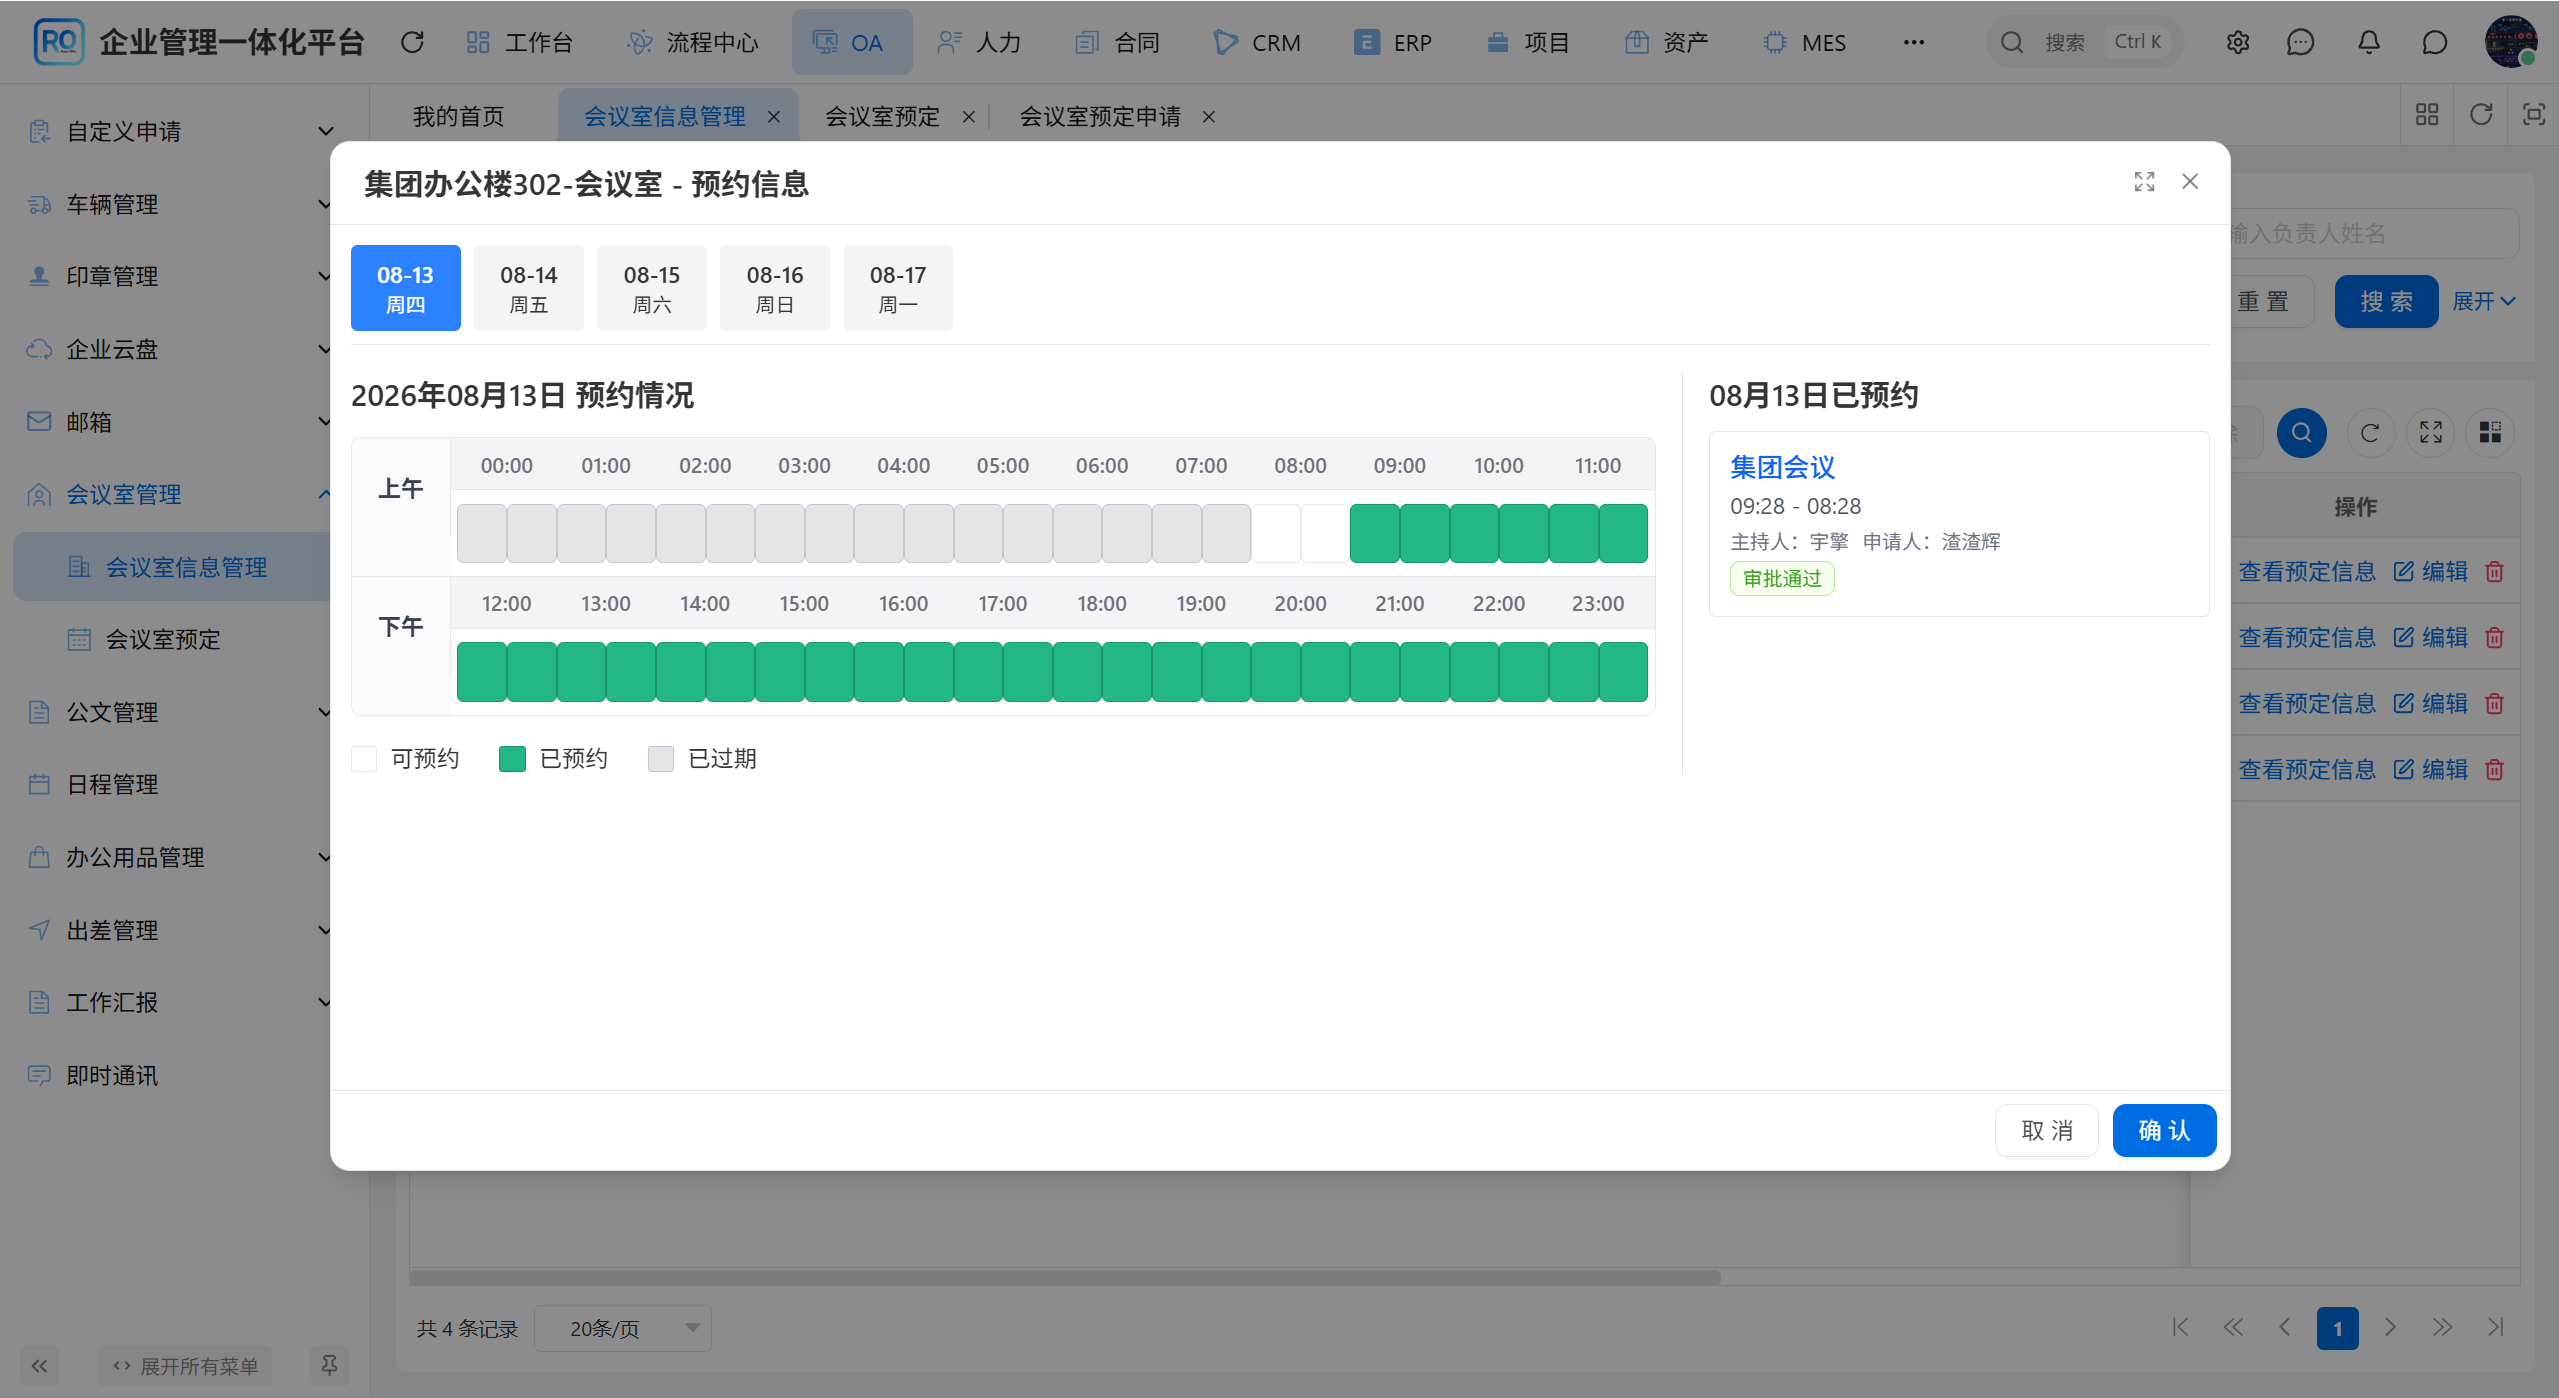This screenshot has height=1398, width=2559.
Task: Click the fullscreen content icon in the tab bar
Action: pos(2534,115)
